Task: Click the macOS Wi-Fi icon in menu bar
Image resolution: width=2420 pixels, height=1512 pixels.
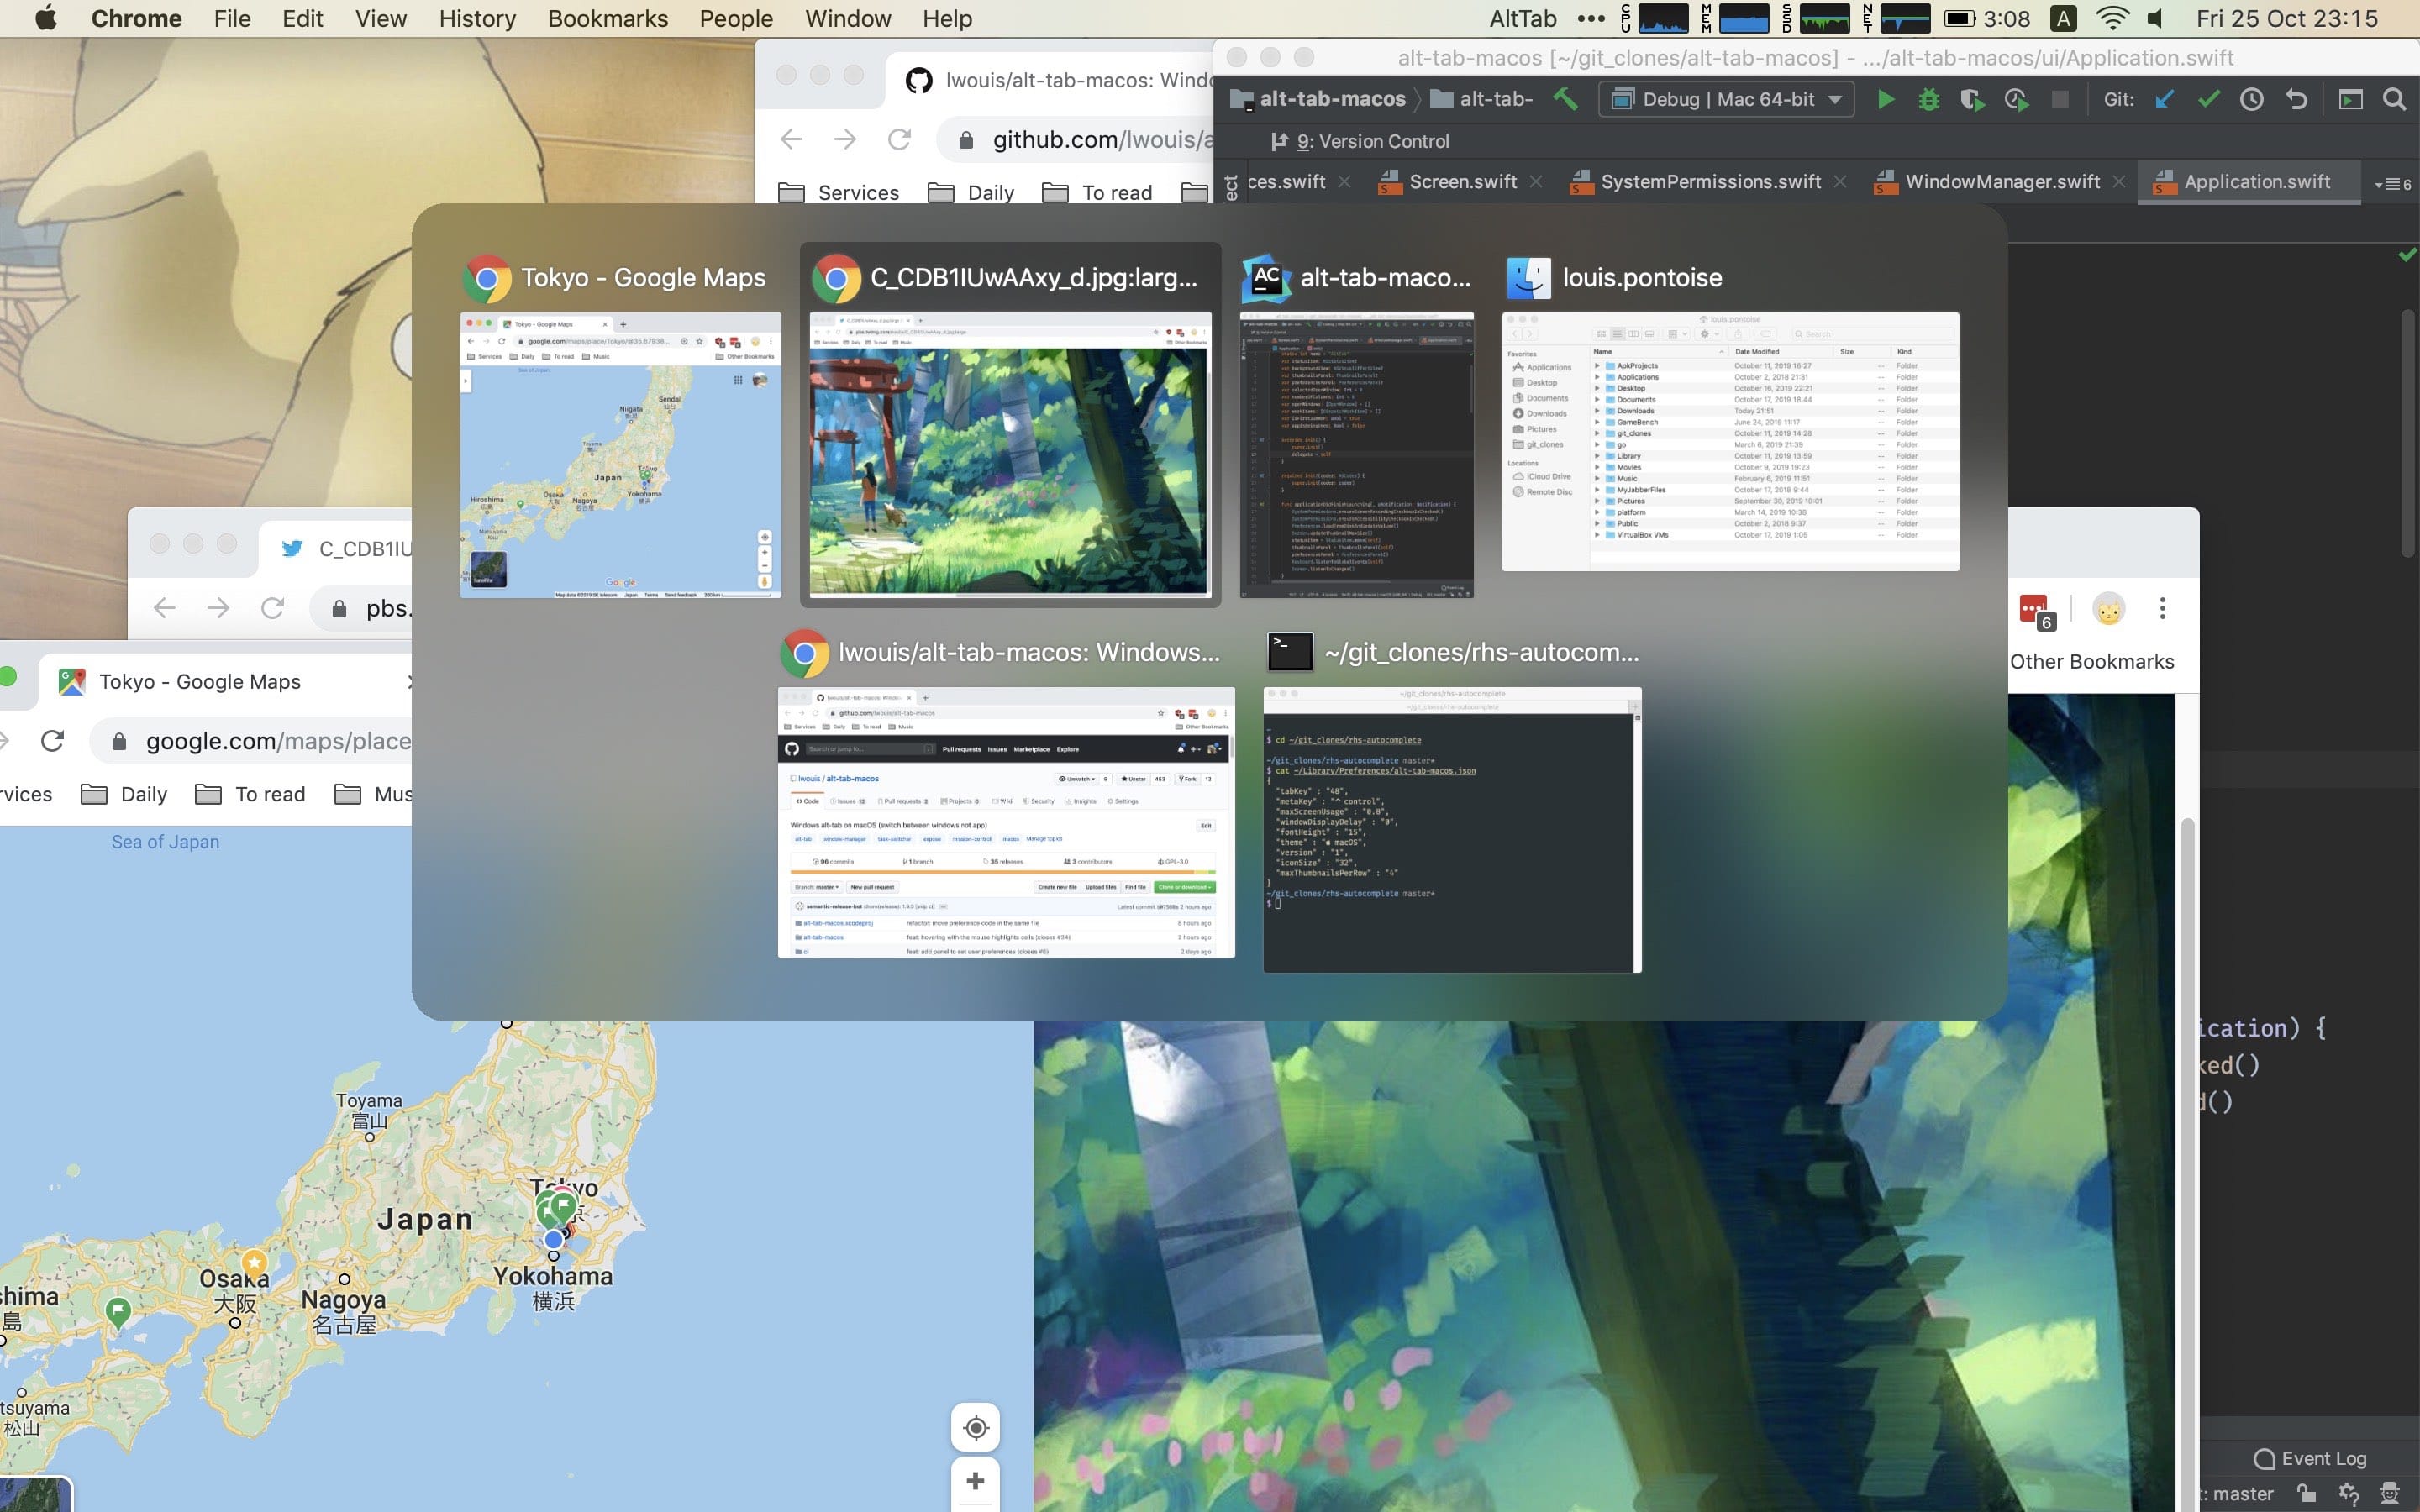Action: tap(2113, 19)
